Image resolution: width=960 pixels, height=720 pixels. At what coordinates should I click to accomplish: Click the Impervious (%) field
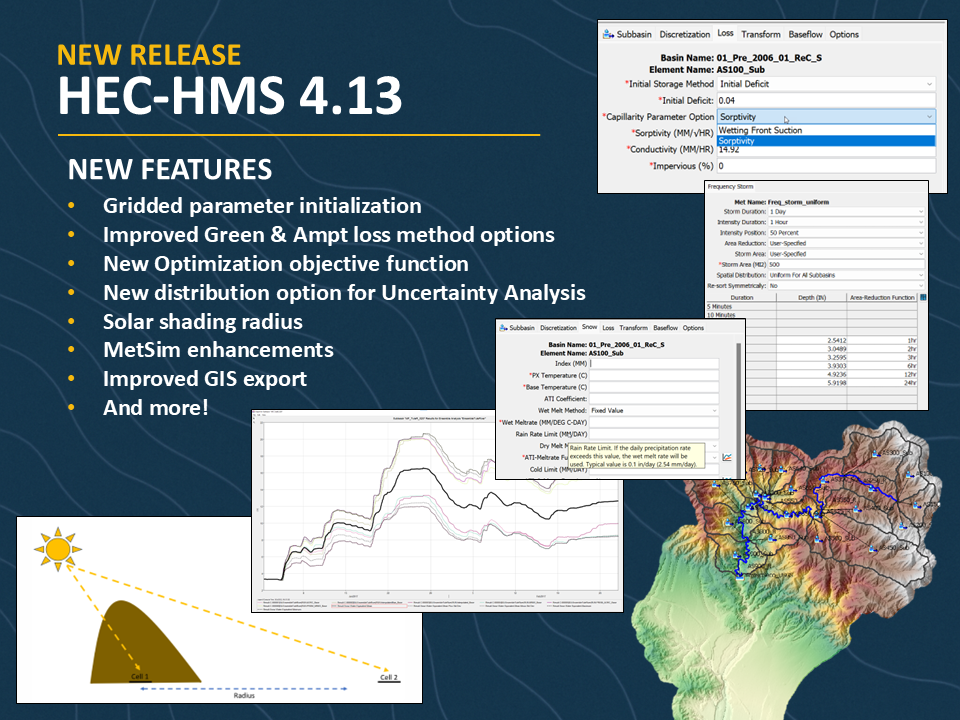click(827, 166)
